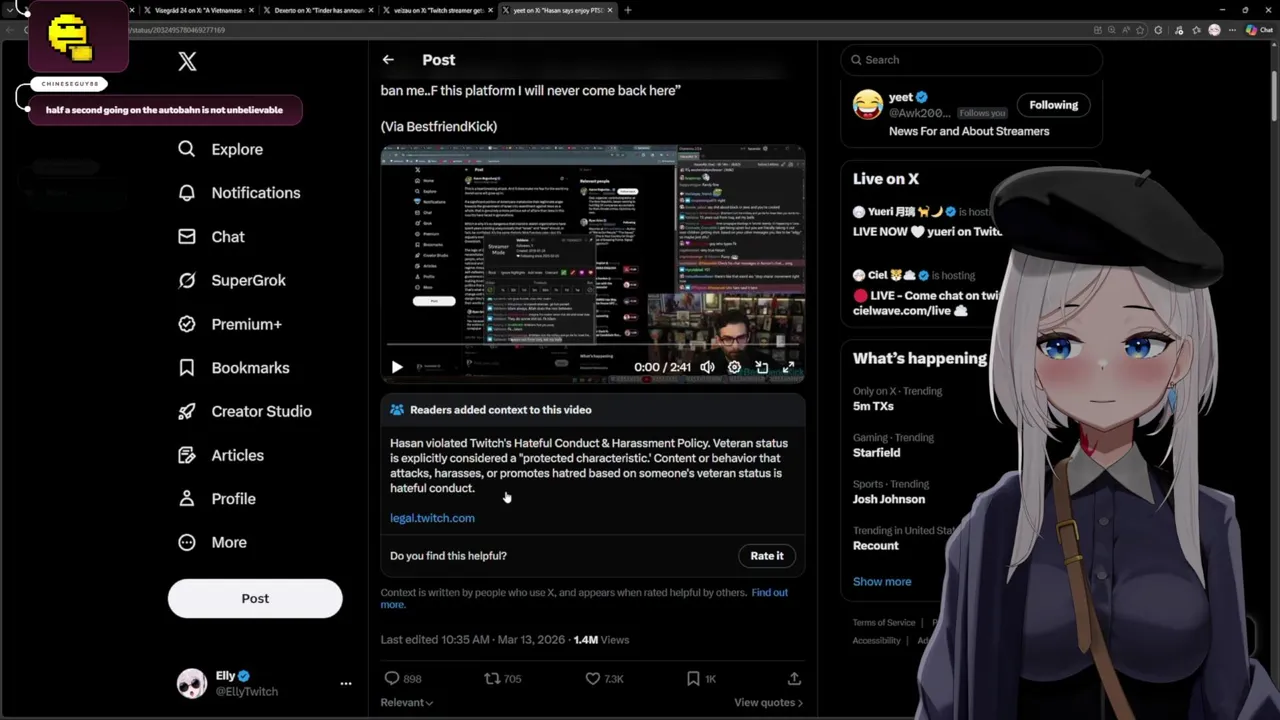The image size is (1280, 720).
Task: Bookmark the post showing 1K
Action: click(x=701, y=678)
